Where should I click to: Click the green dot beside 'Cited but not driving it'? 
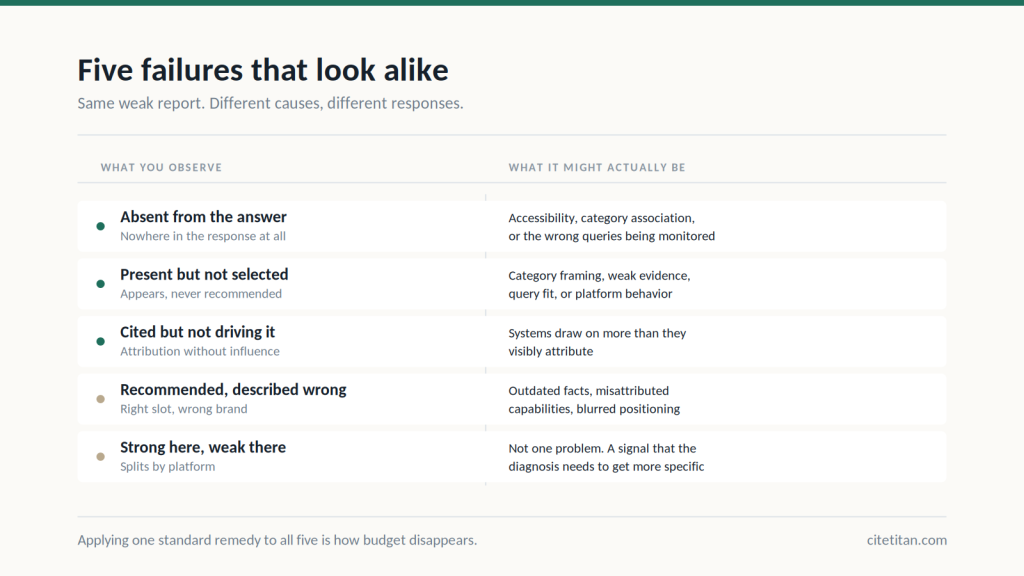[x=101, y=342]
